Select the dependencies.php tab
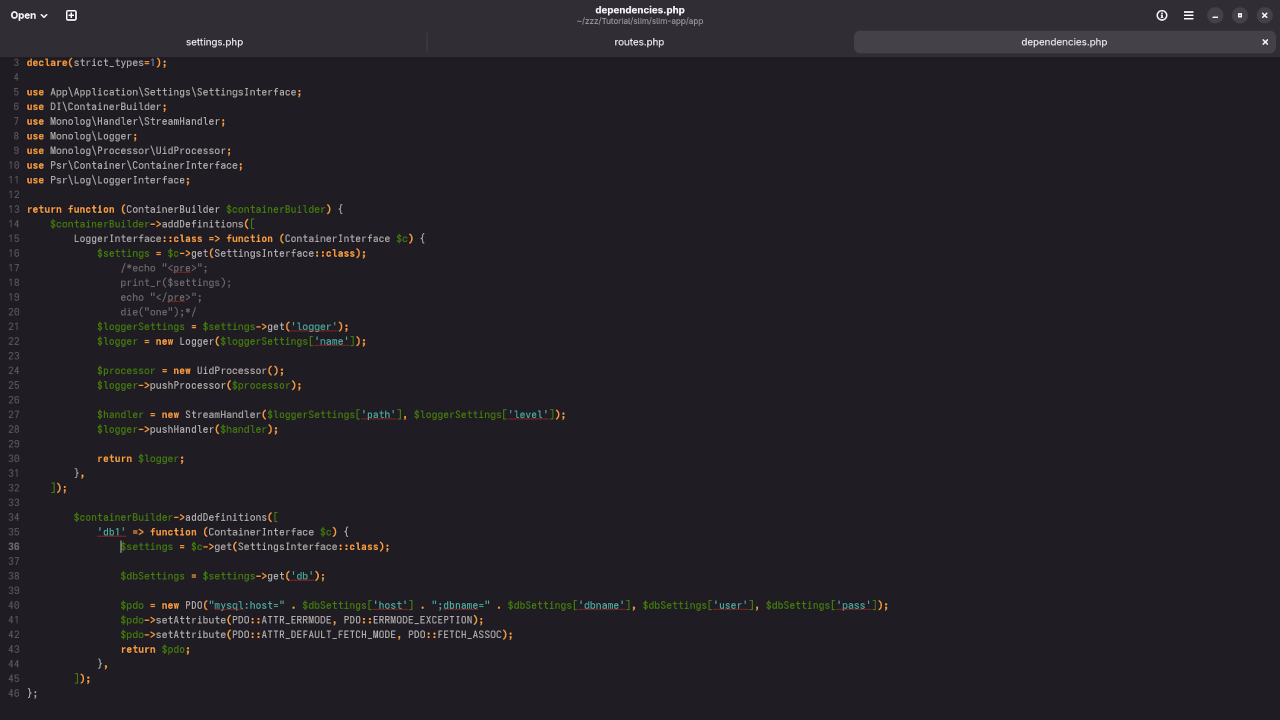 click(x=1064, y=42)
